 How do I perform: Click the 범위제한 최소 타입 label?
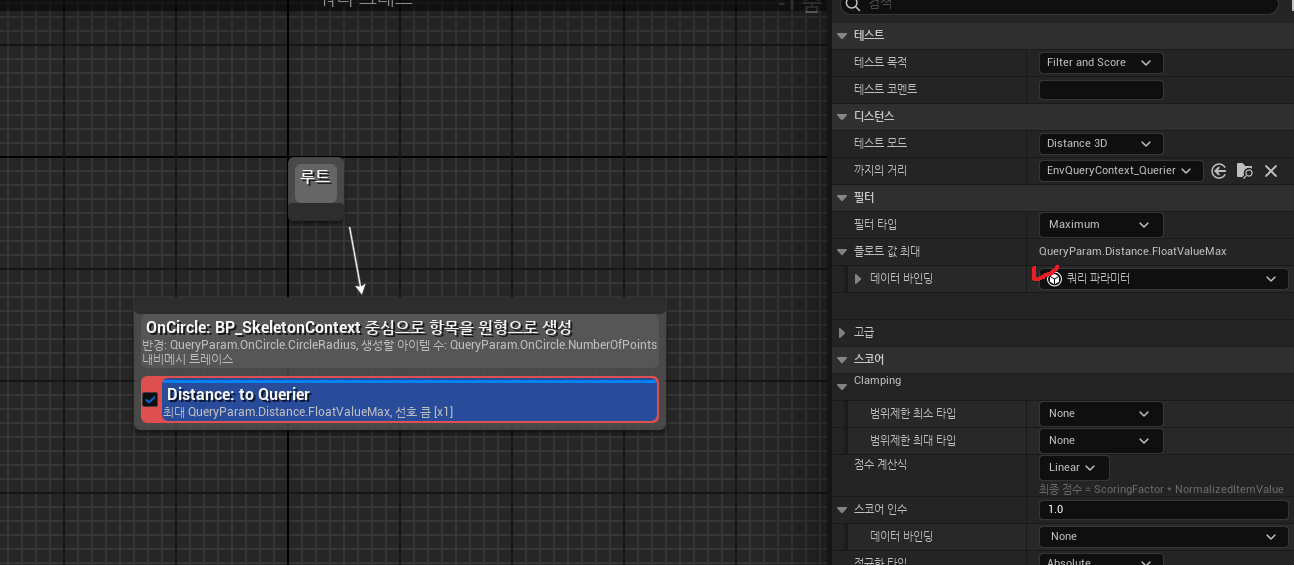click(x=913, y=413)
